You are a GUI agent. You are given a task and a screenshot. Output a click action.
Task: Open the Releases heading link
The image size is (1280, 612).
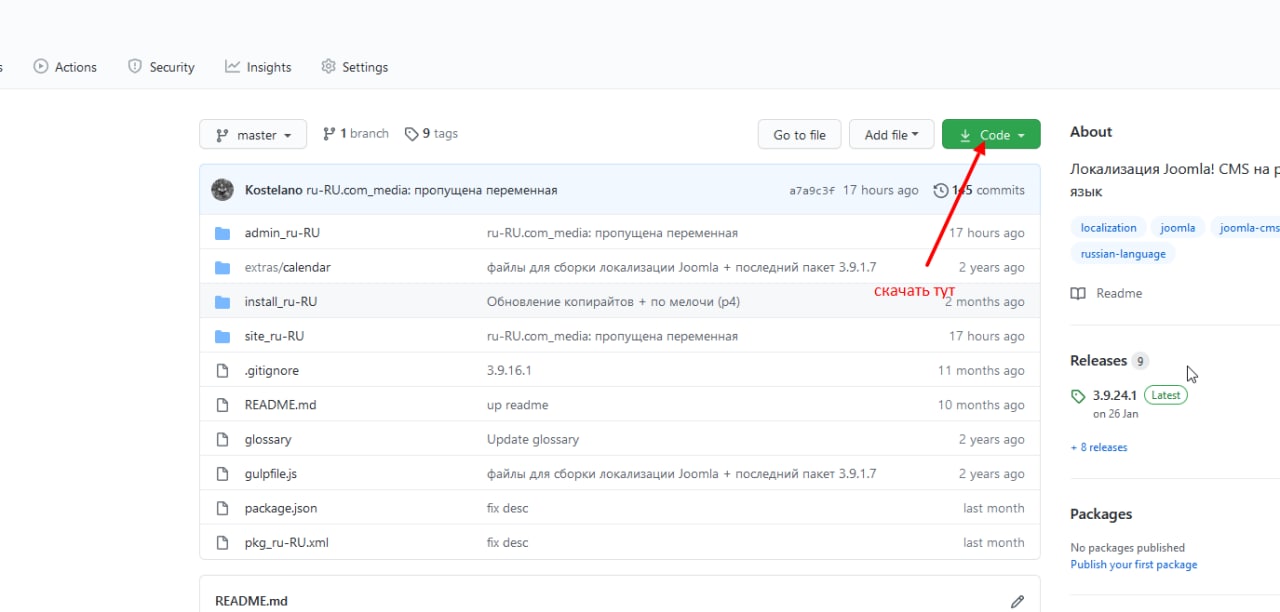point(1098,361)
